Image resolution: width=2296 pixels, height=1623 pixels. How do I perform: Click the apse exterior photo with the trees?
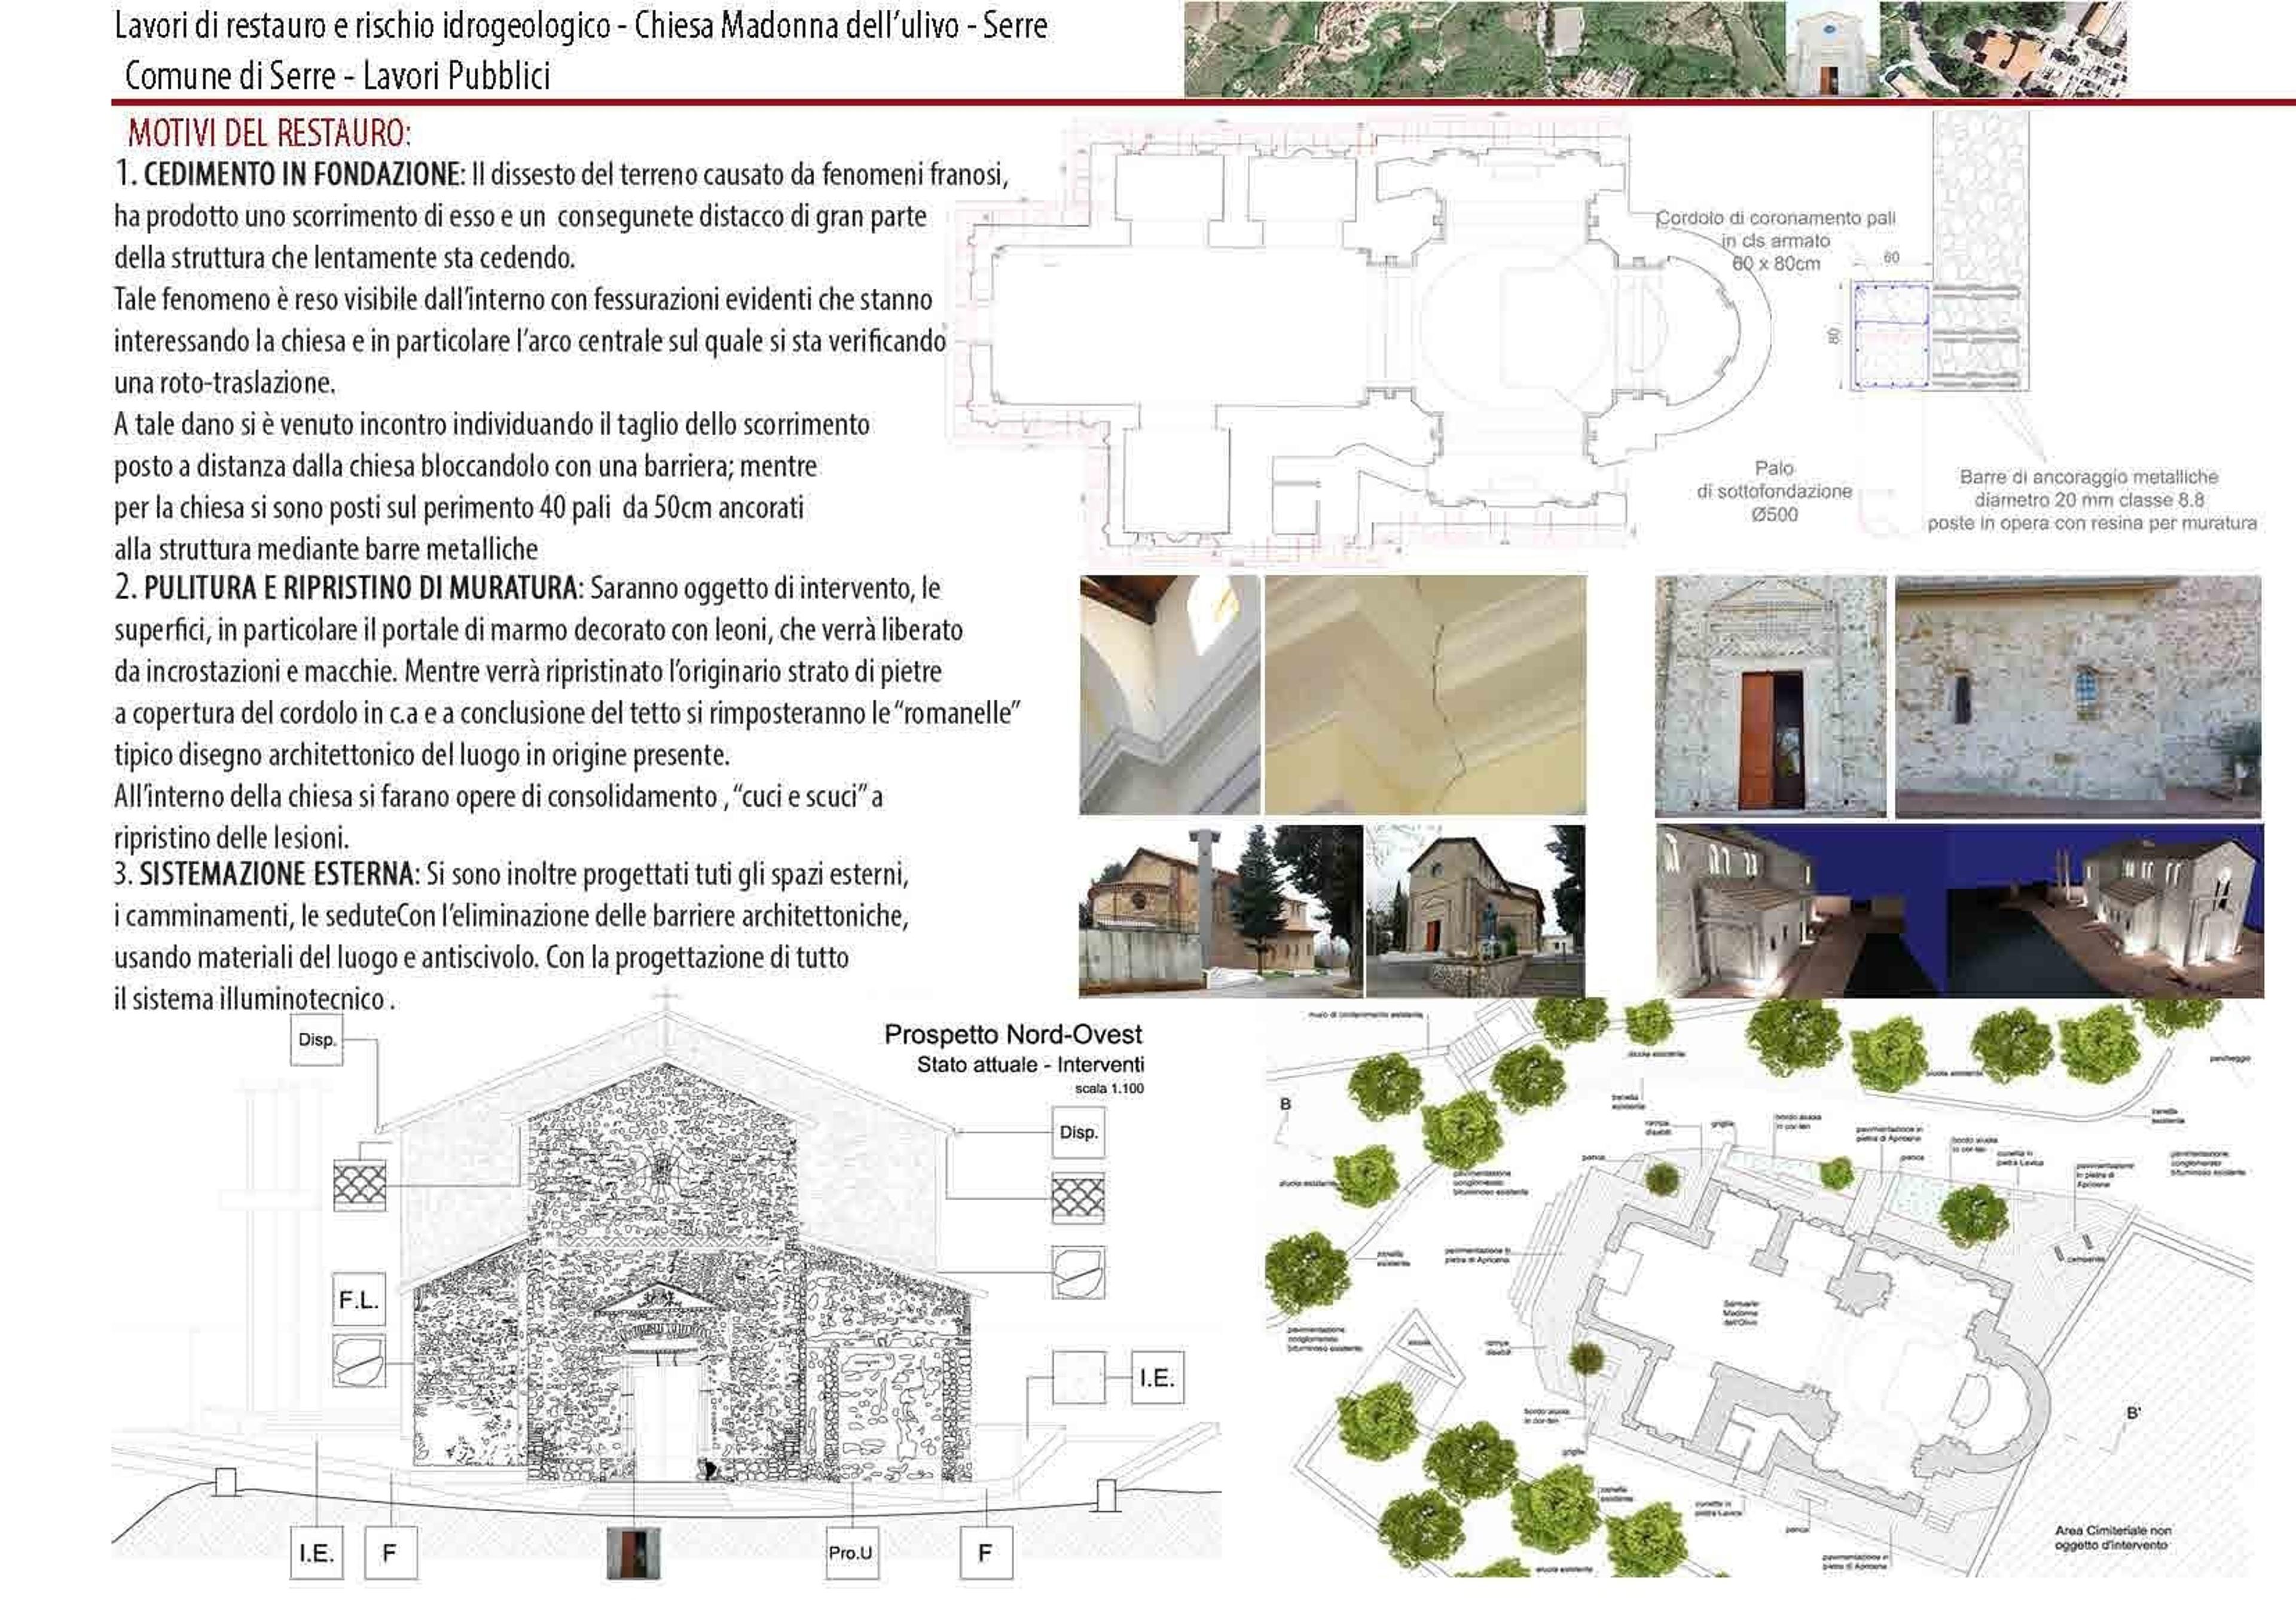click(x=1220, y=911)
